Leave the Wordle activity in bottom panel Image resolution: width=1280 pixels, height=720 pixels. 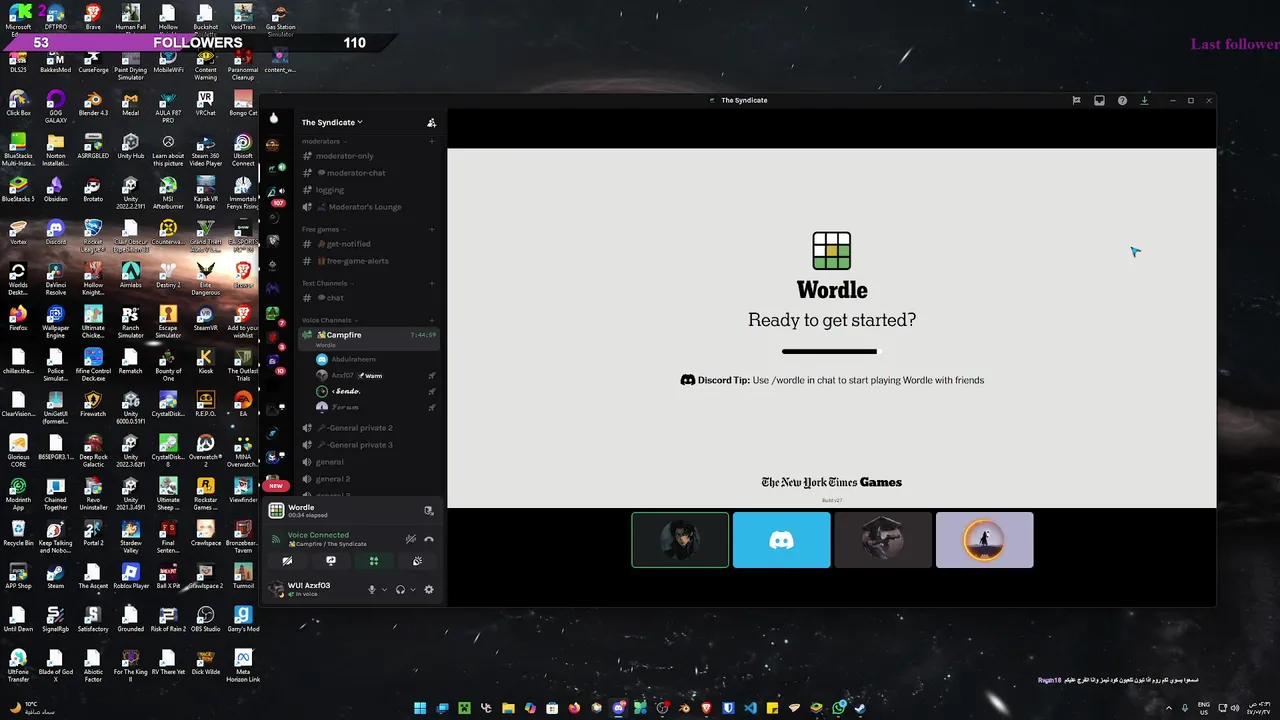429,510
